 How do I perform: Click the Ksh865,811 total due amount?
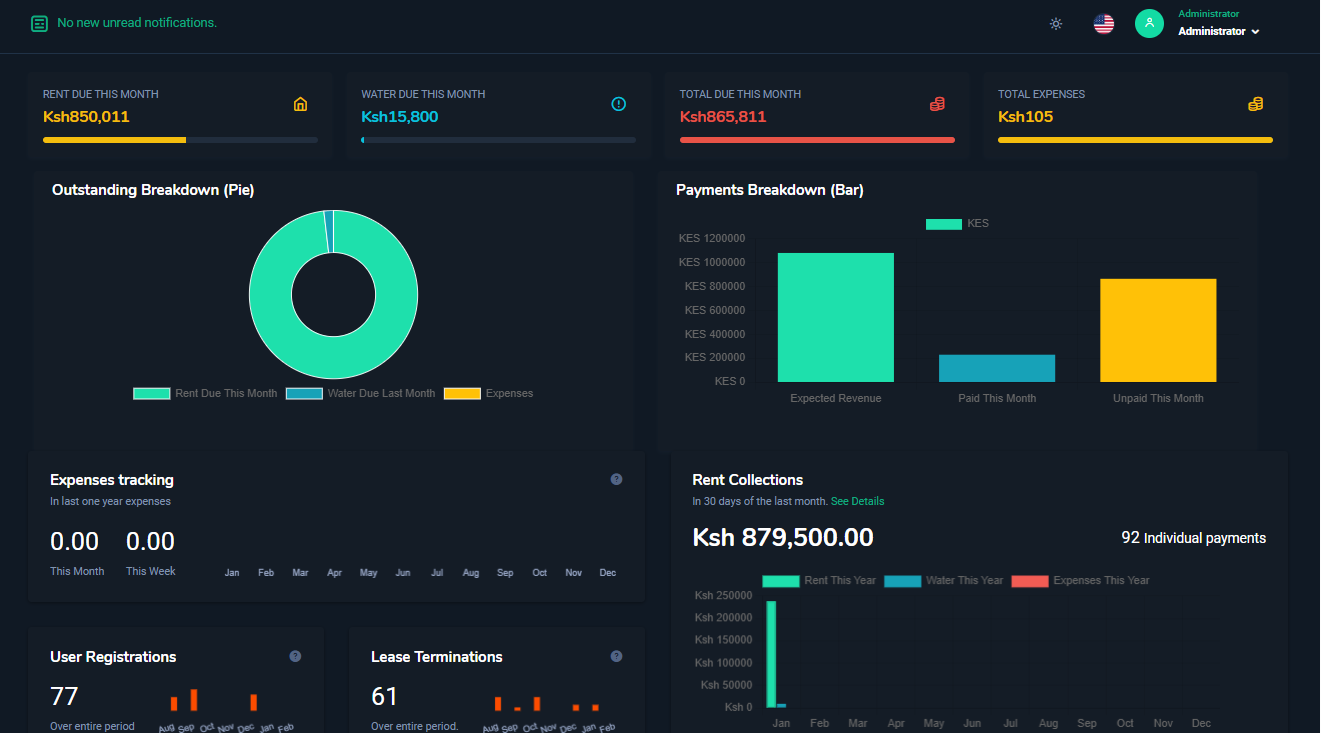pyautogui.click(x=723, y=116)
